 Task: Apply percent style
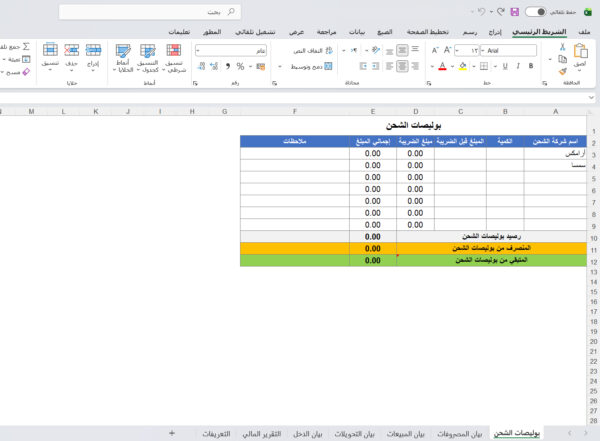(x=240, y=66)
